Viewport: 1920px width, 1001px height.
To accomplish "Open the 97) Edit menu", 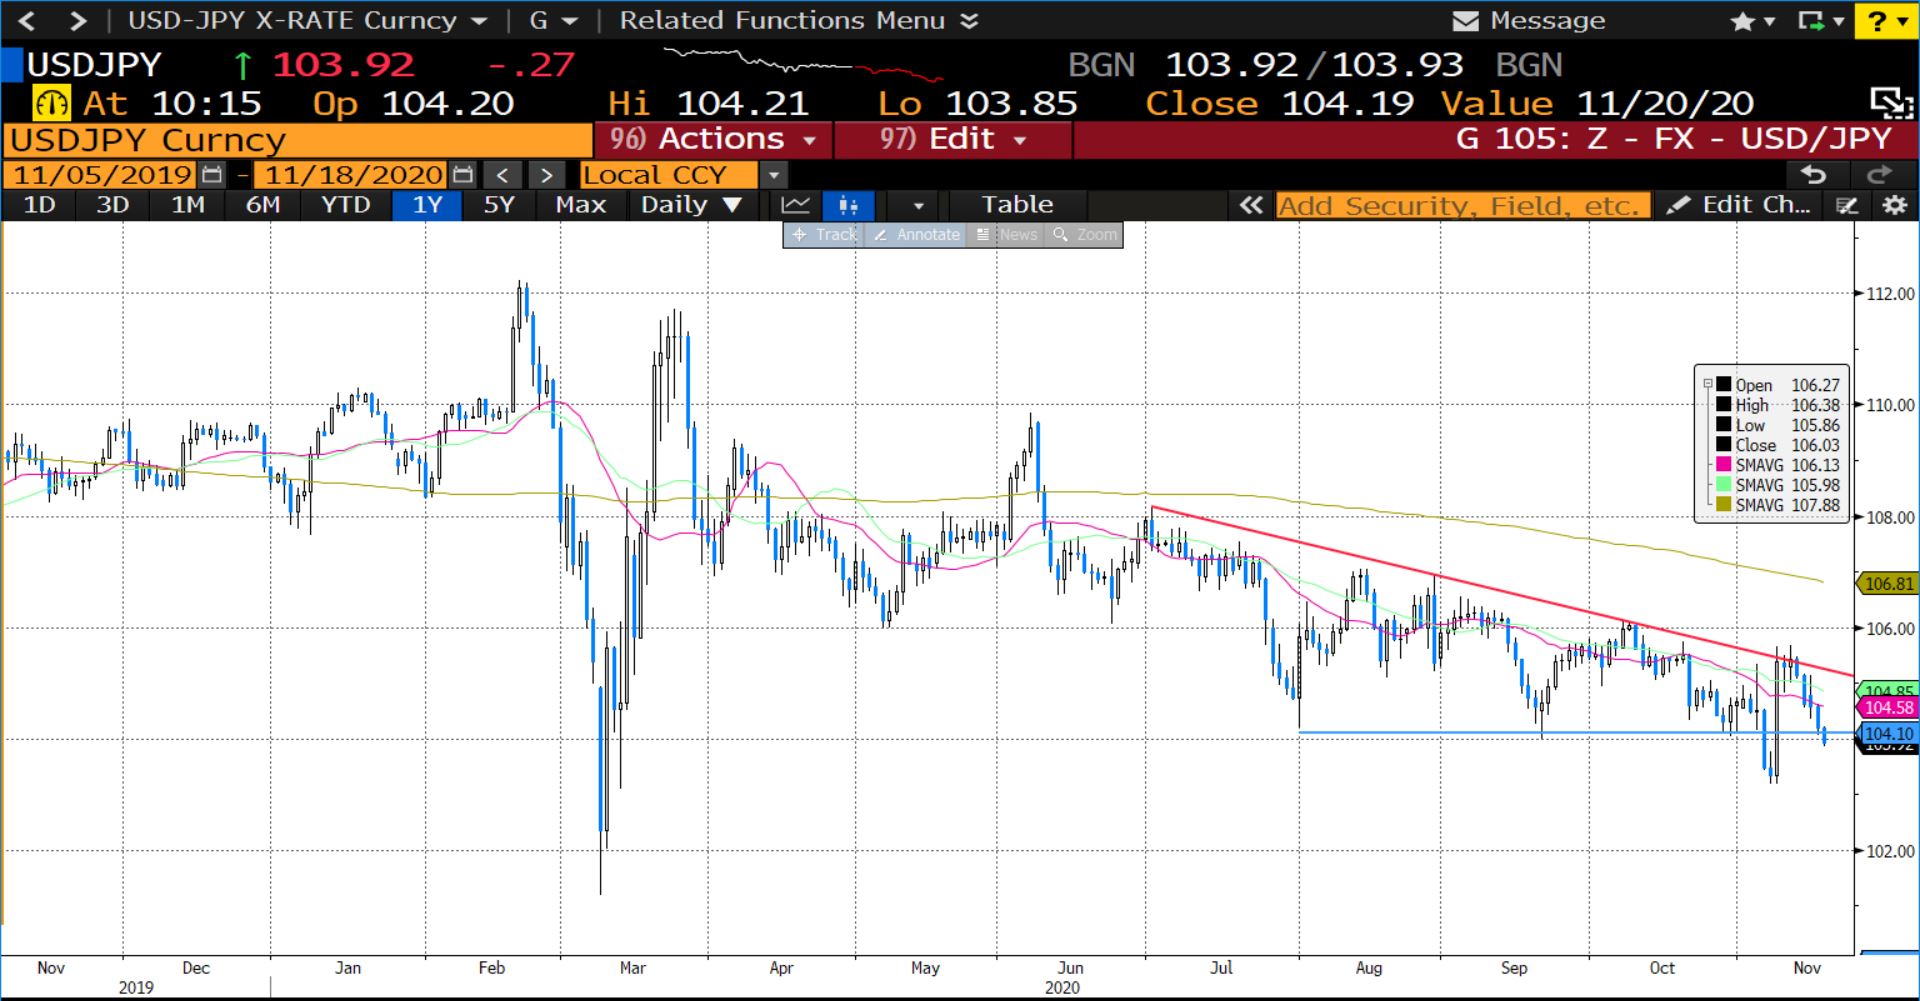I will (953, 139).
